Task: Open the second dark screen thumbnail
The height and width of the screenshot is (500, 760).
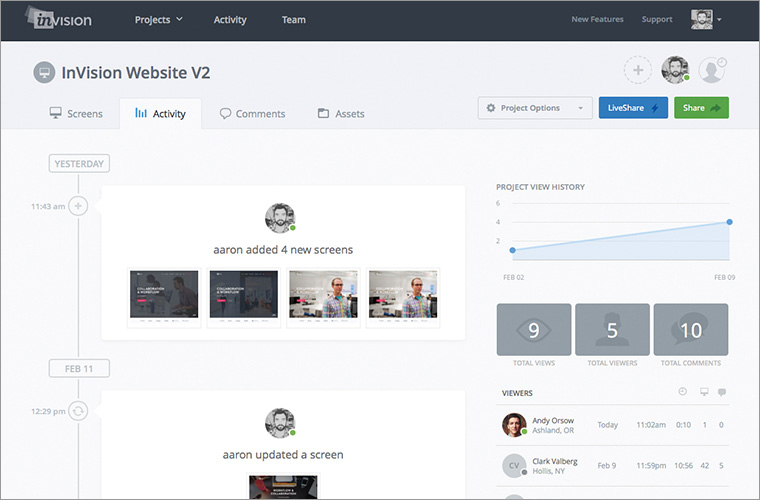Action: (243, 297)
